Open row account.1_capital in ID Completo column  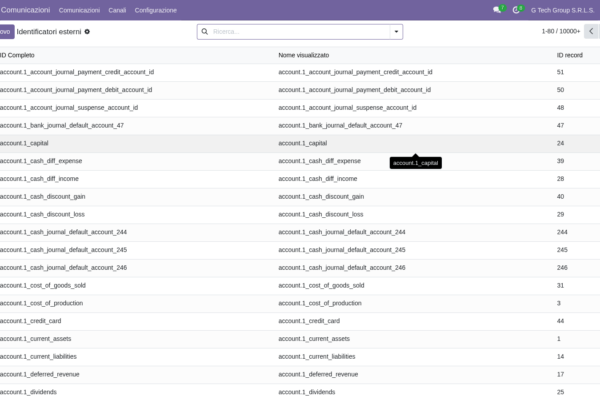[24, 143]
